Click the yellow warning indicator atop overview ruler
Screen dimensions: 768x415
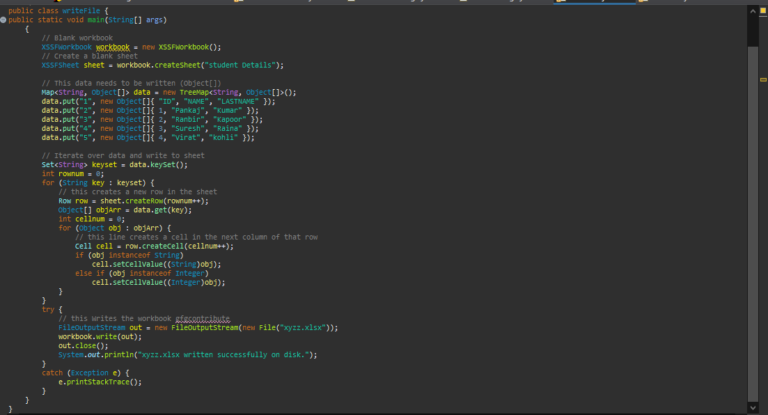[763, 10]
